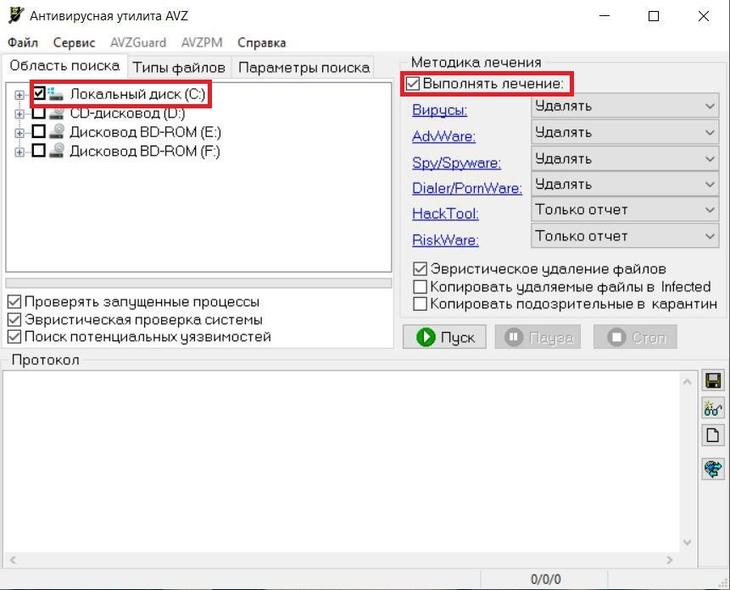Screen dimensions: 730x590
Task: Expand the Локальный диск (C:) tree node
Action: click(19, 95)
